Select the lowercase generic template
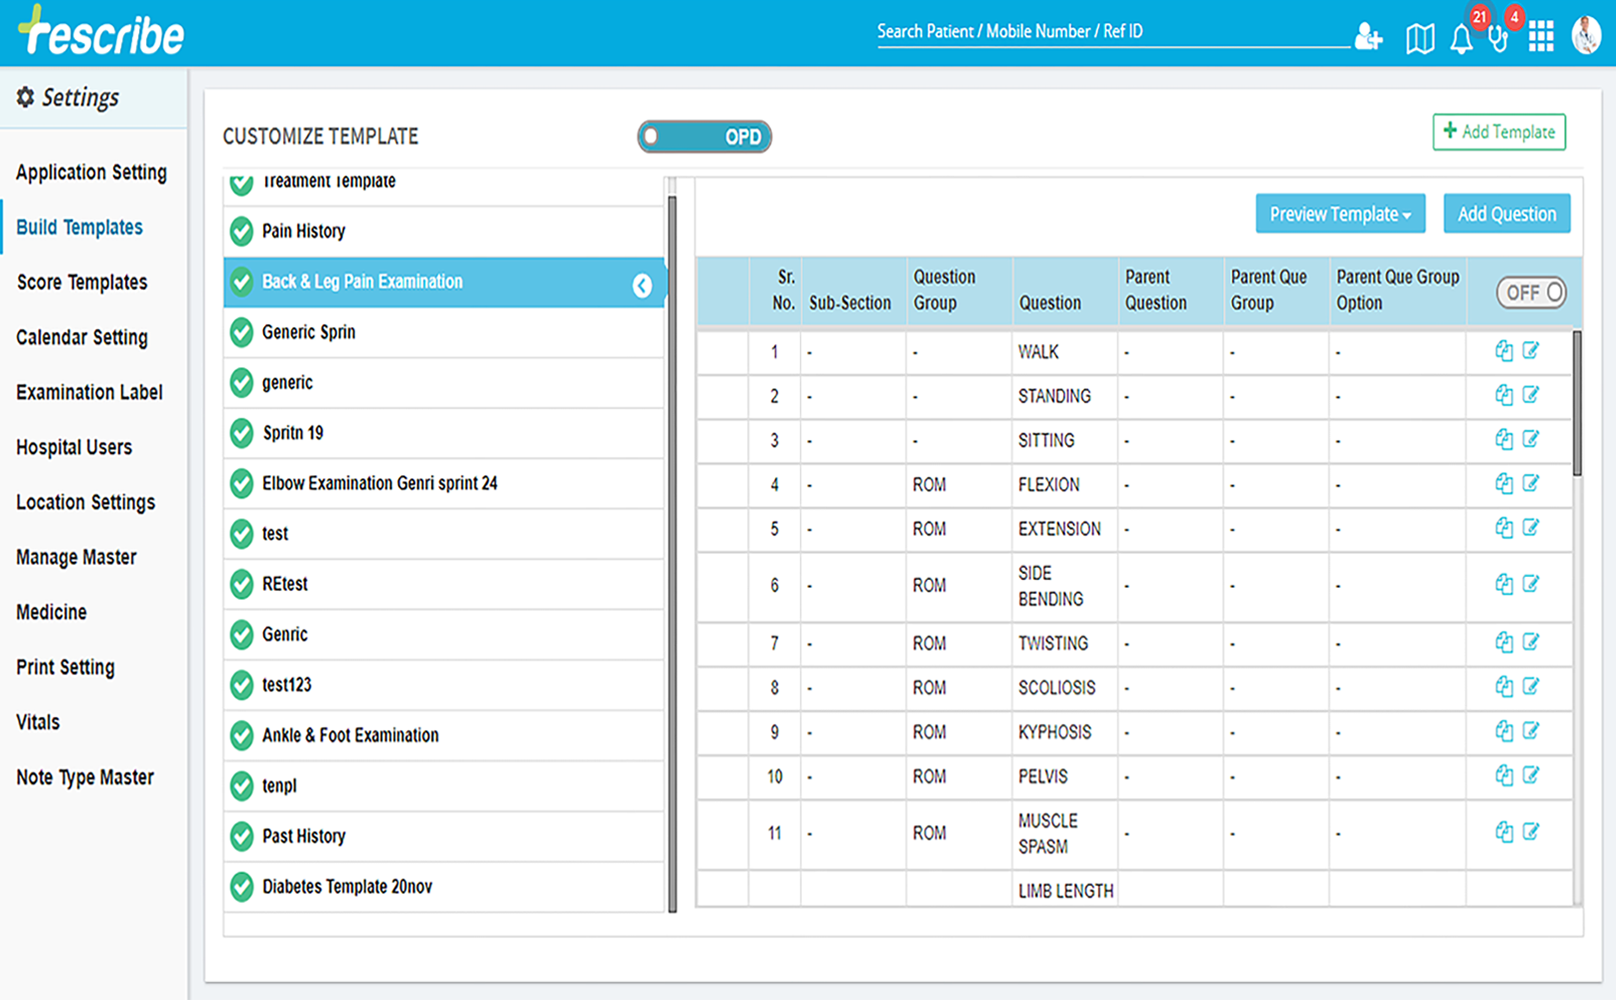Viewport: 1616px width, 1000px height. [444, 383]
